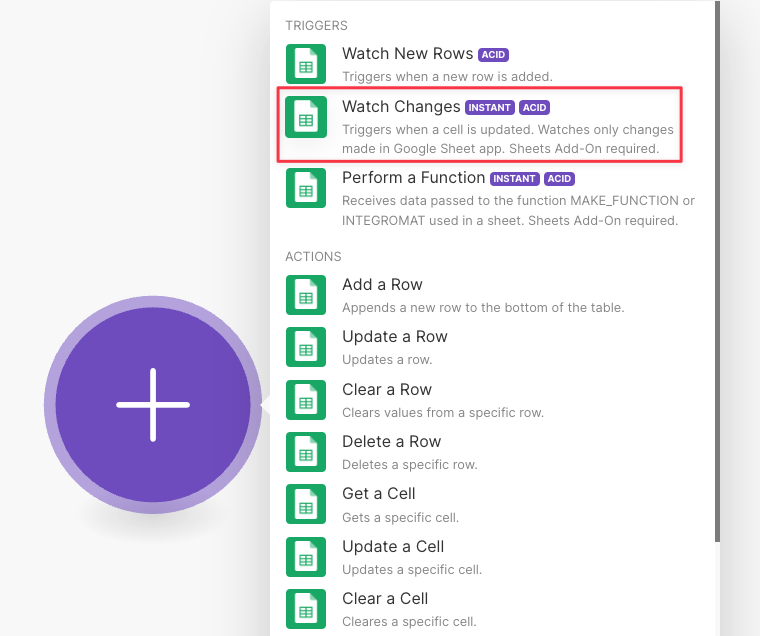Select Google Sheets icon for Update a Row
Screen dimensions: 760x636
(306, 347)
